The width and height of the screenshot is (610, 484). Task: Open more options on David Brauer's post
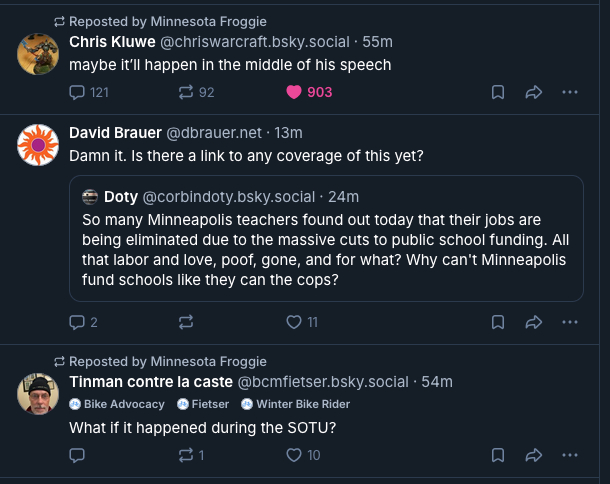(x=570, y=322)
